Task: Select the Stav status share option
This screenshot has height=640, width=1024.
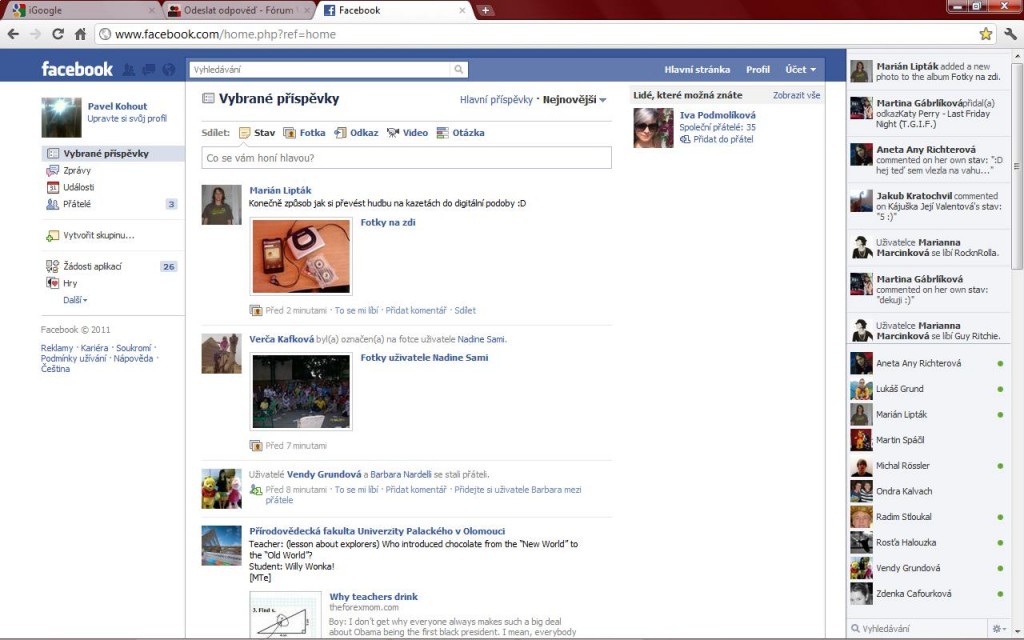Action: click(x=257, y=133)
